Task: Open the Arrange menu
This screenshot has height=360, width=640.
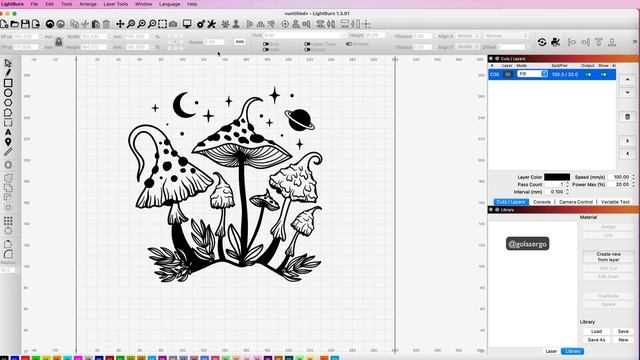Action: click(x=88, y=4)
